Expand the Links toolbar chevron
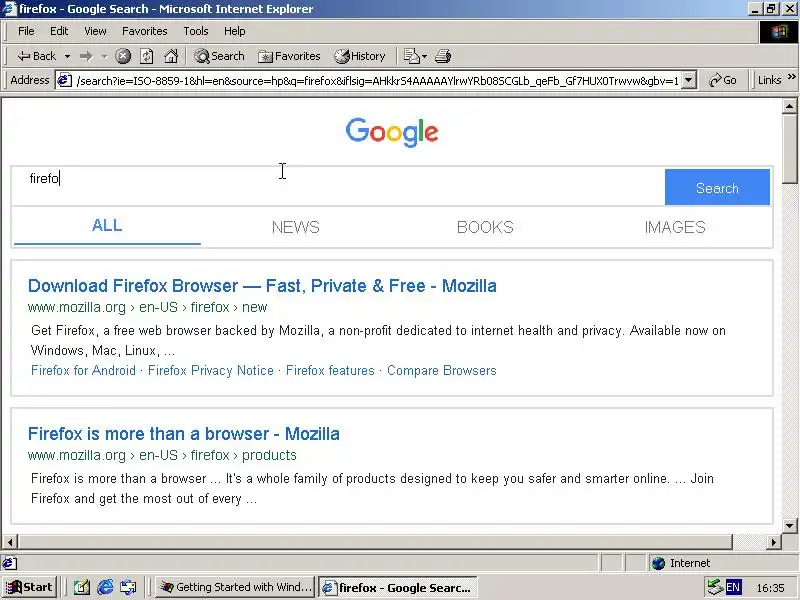800x600 pixels. 791,77
